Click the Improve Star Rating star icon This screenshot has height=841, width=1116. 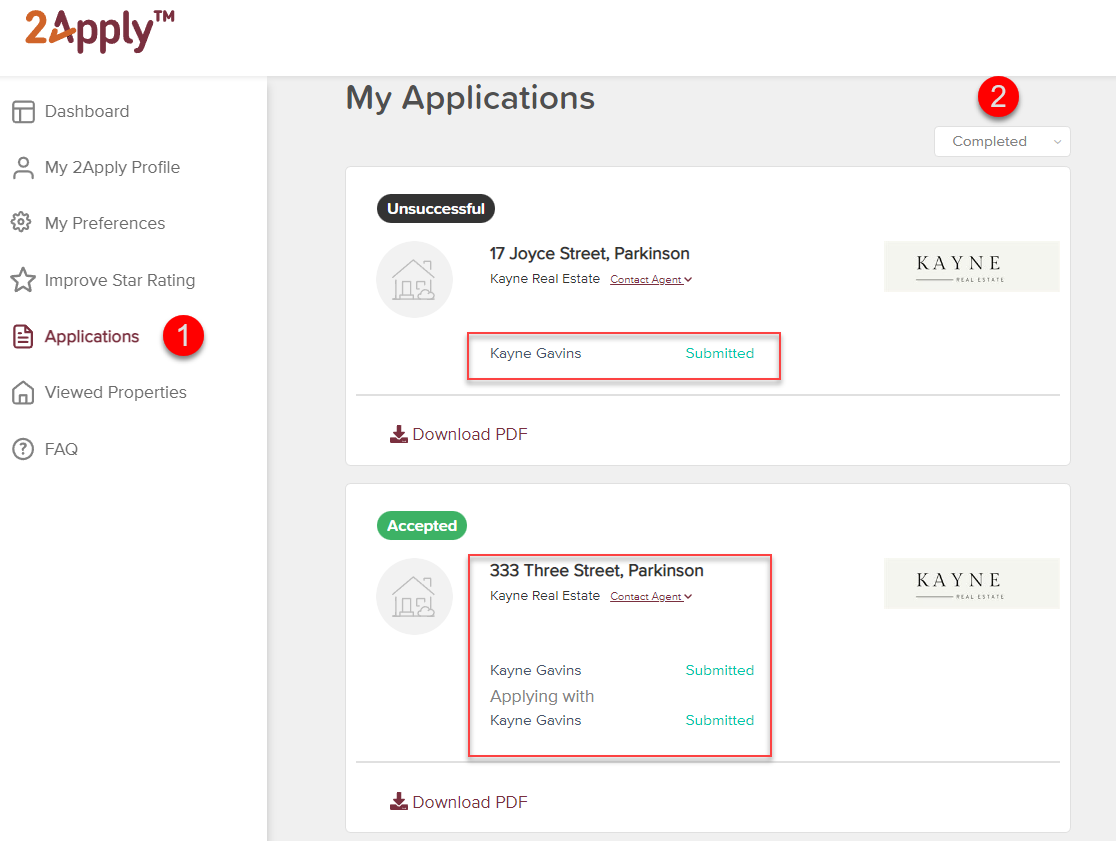click(23, 280)
